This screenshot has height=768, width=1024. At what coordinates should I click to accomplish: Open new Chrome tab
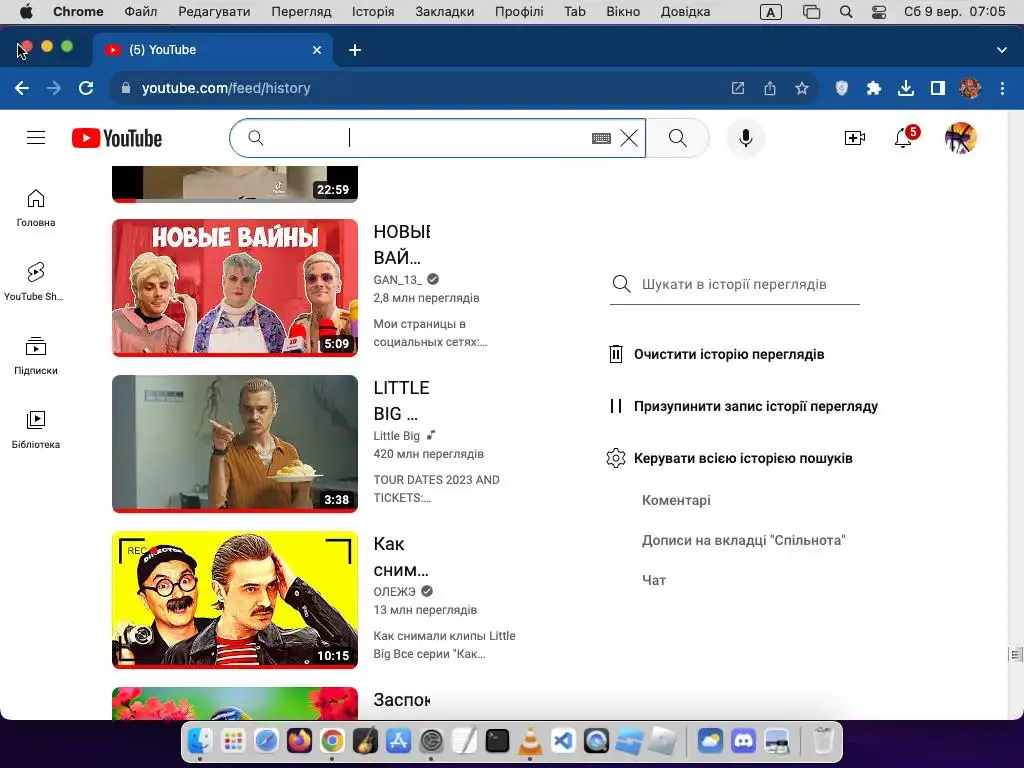[x=355, y=50]
